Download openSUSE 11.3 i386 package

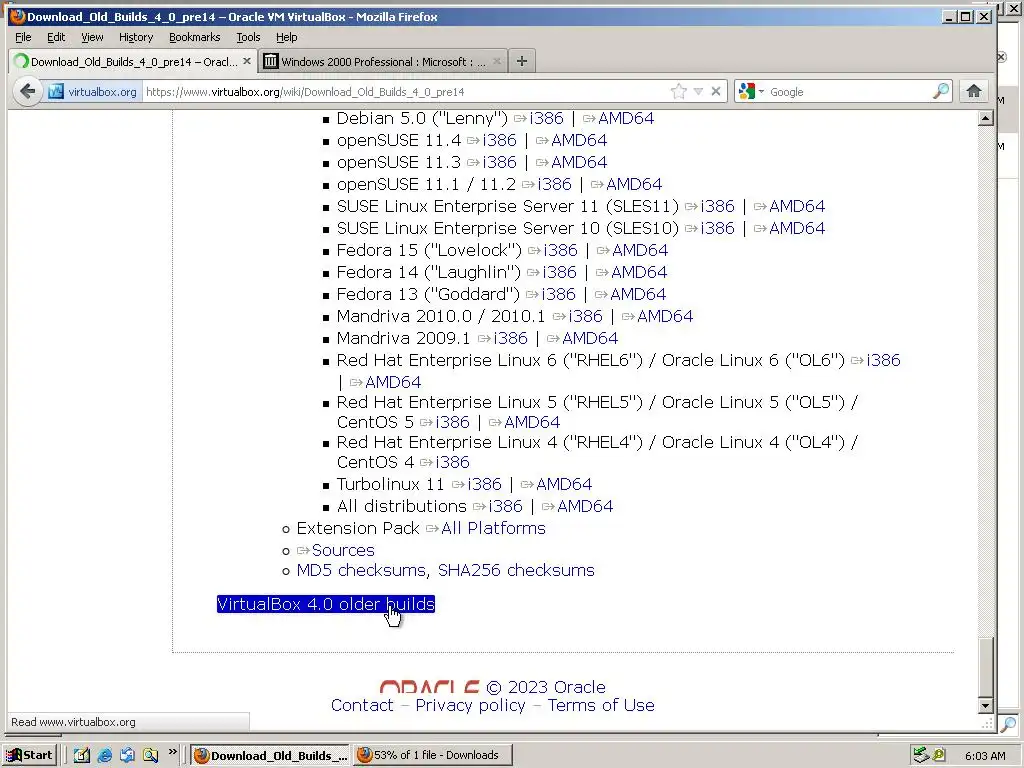pos(500,162)
